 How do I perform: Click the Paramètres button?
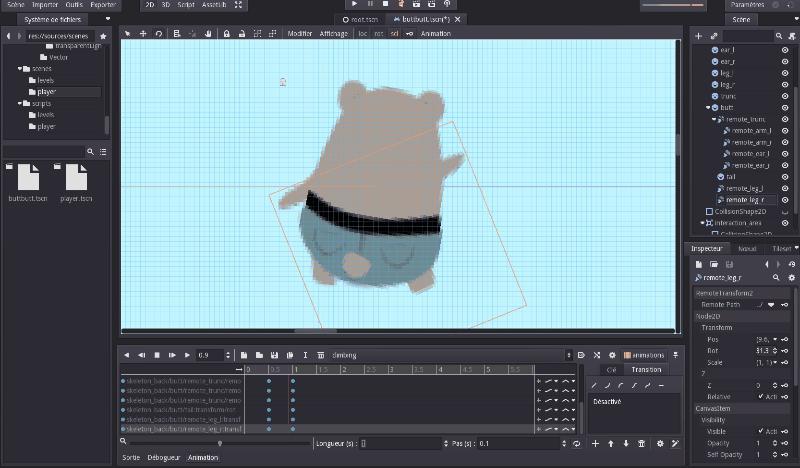coord(745,5)
